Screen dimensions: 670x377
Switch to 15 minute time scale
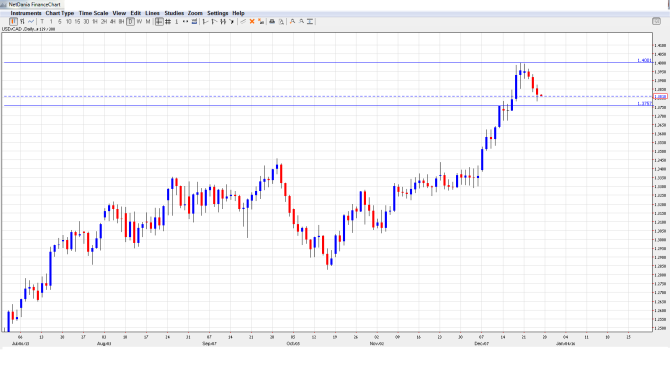click(77, 21)
